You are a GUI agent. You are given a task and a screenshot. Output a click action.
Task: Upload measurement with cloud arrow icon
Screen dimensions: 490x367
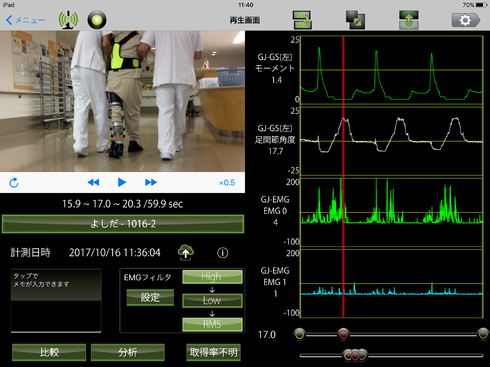[x=186, y=253]
